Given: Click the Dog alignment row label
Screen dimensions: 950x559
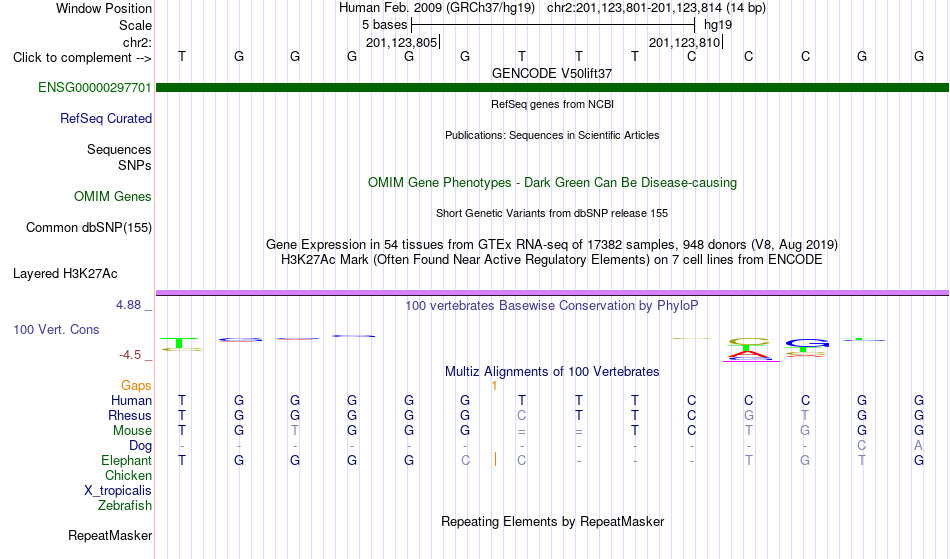Looking at the screenshot, I should tap(141, 446).
